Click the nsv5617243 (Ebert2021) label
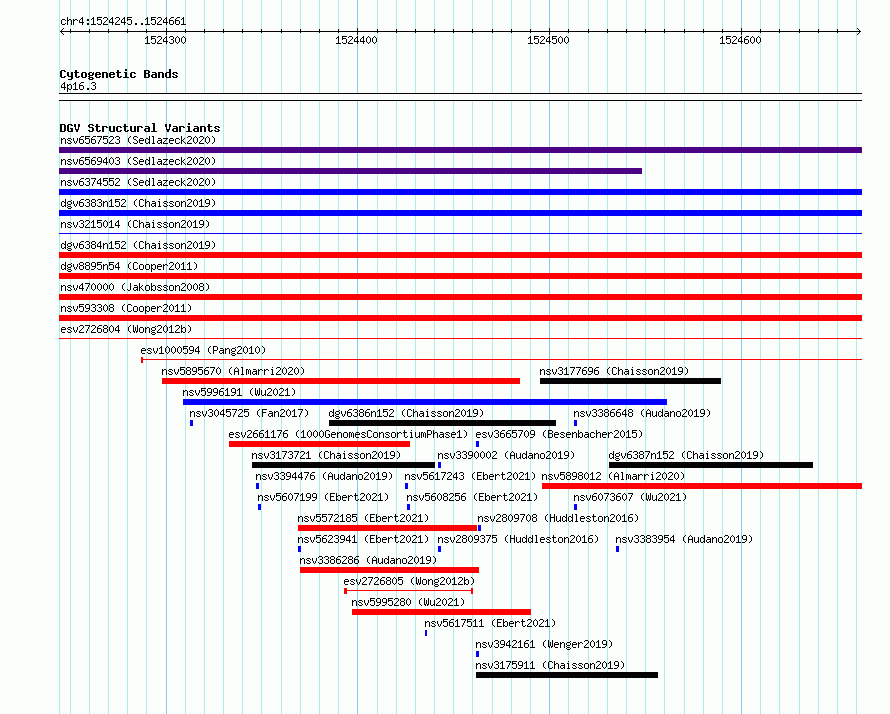Image resolution: width=890 pixels, height=714 pixels. (470, 476)
